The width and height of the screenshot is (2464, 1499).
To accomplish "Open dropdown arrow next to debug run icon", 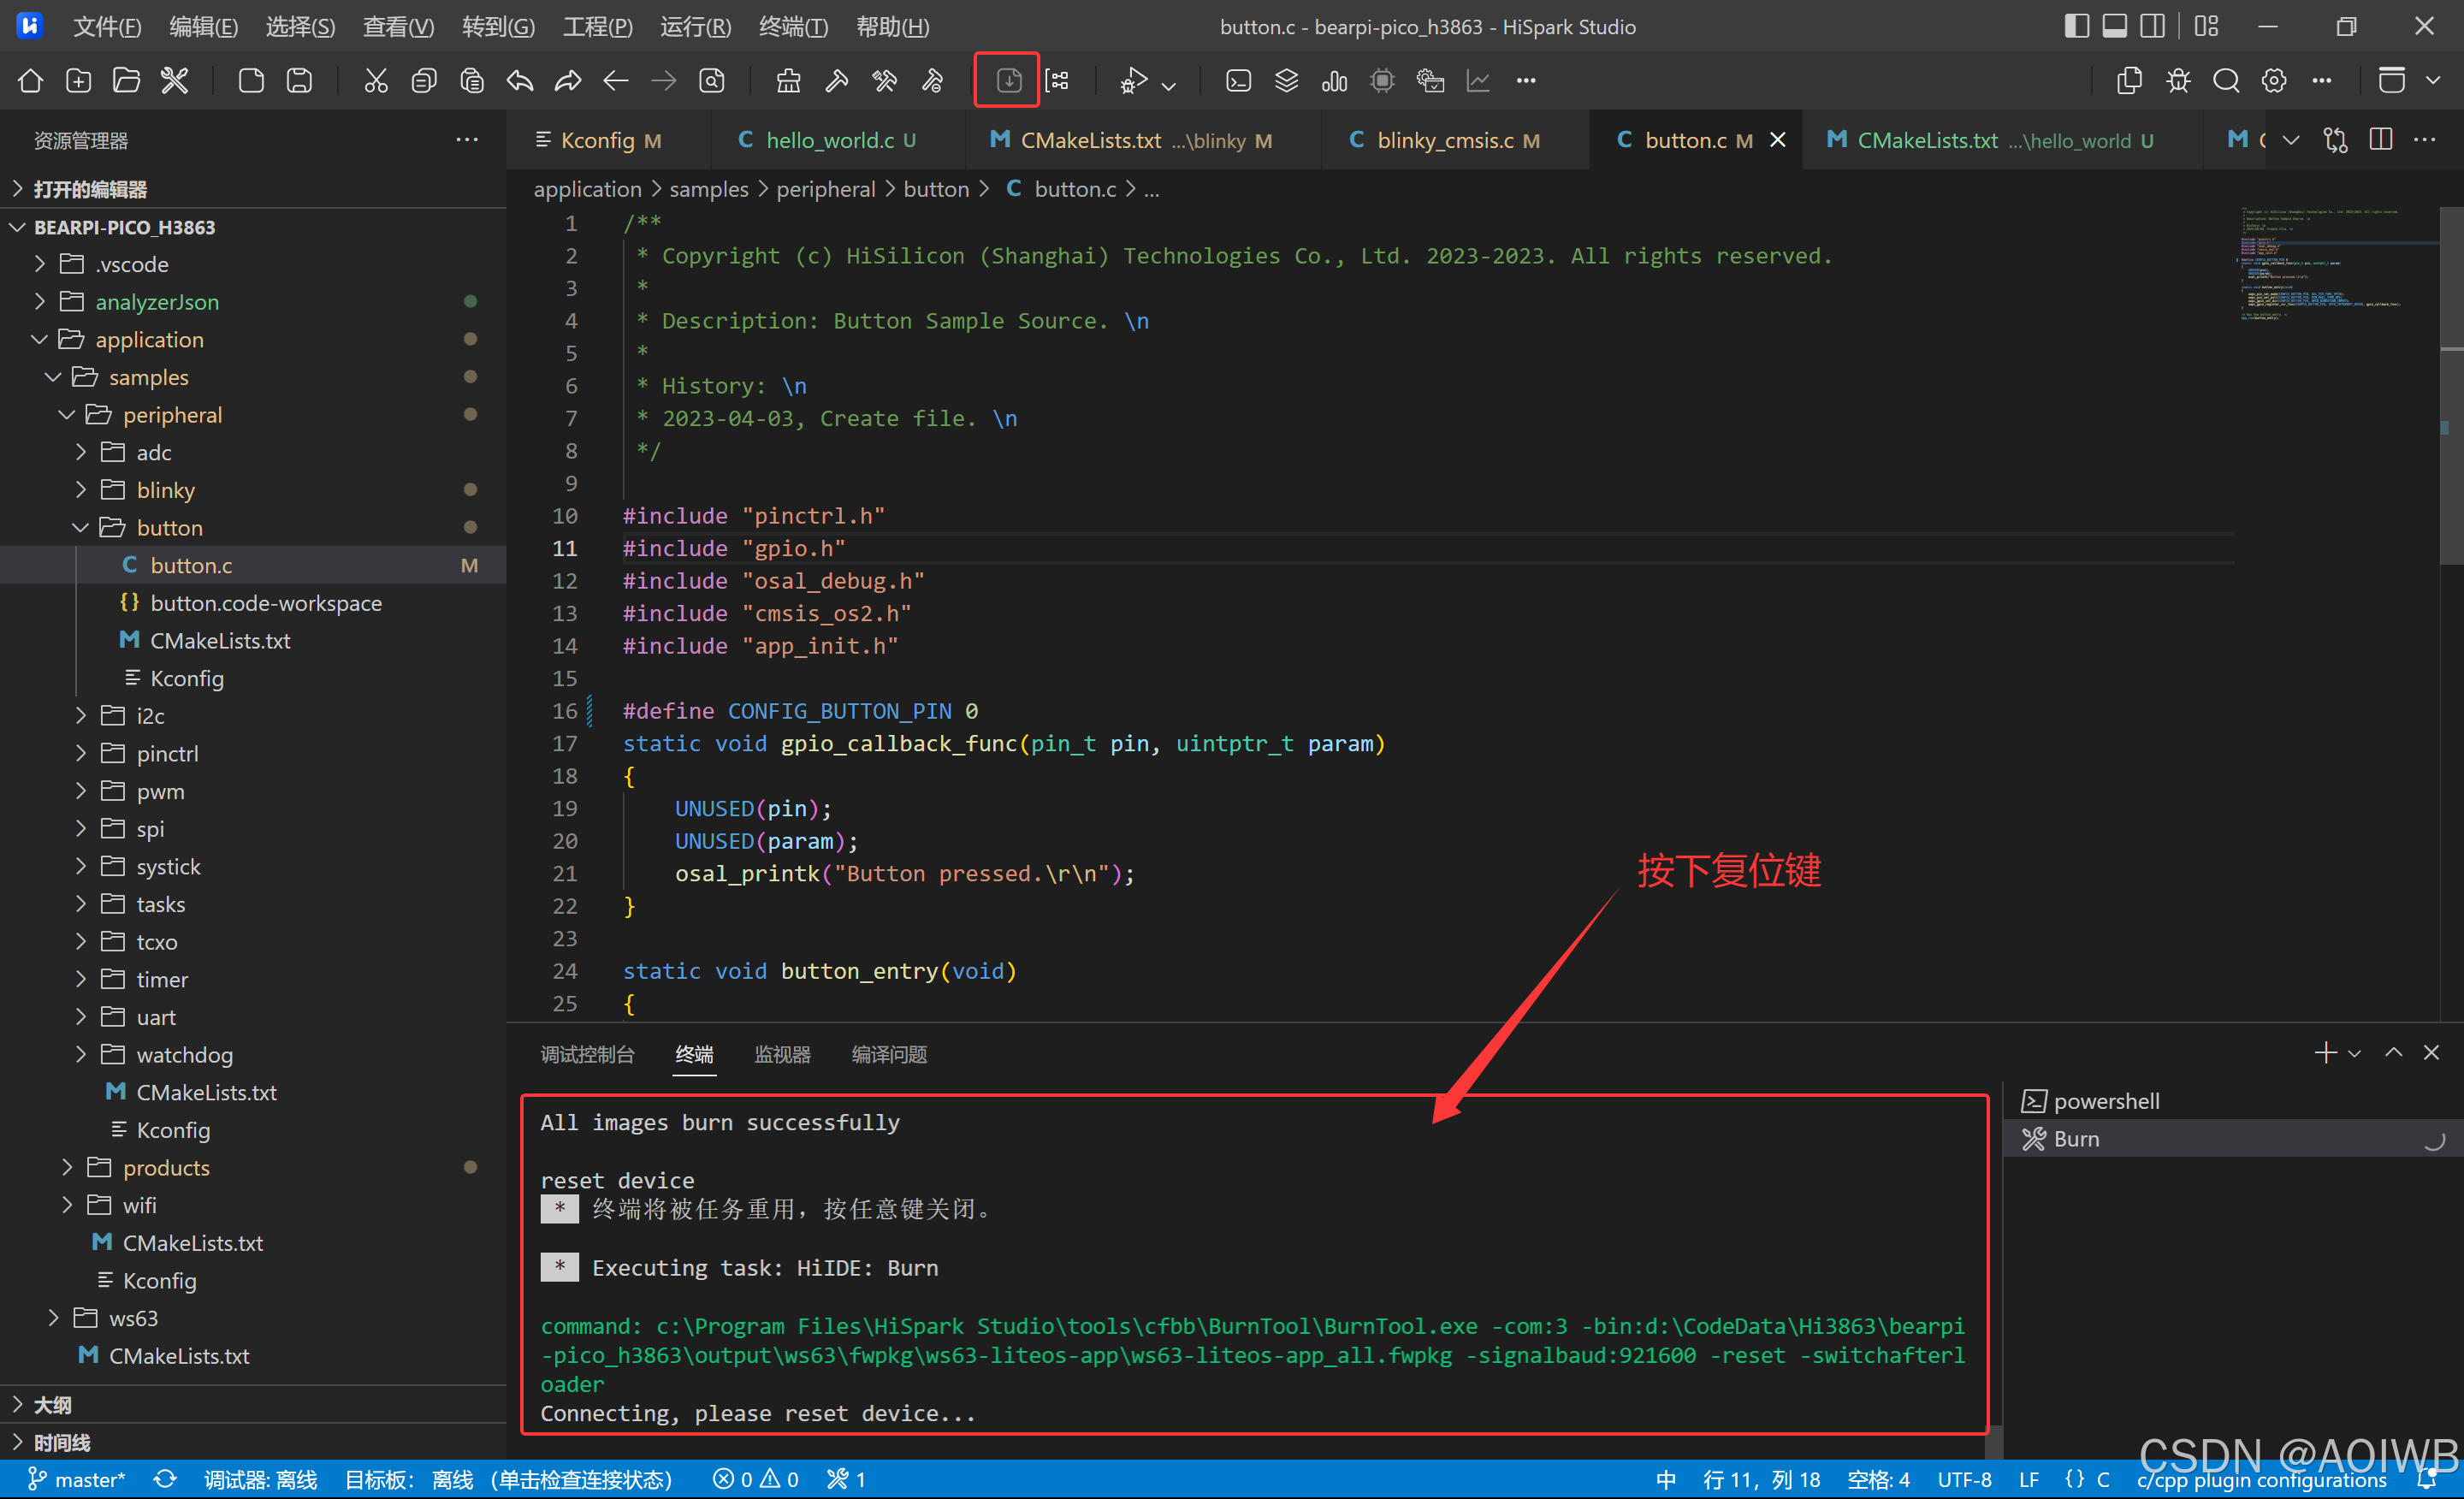I will click(x=1169, y=85).
